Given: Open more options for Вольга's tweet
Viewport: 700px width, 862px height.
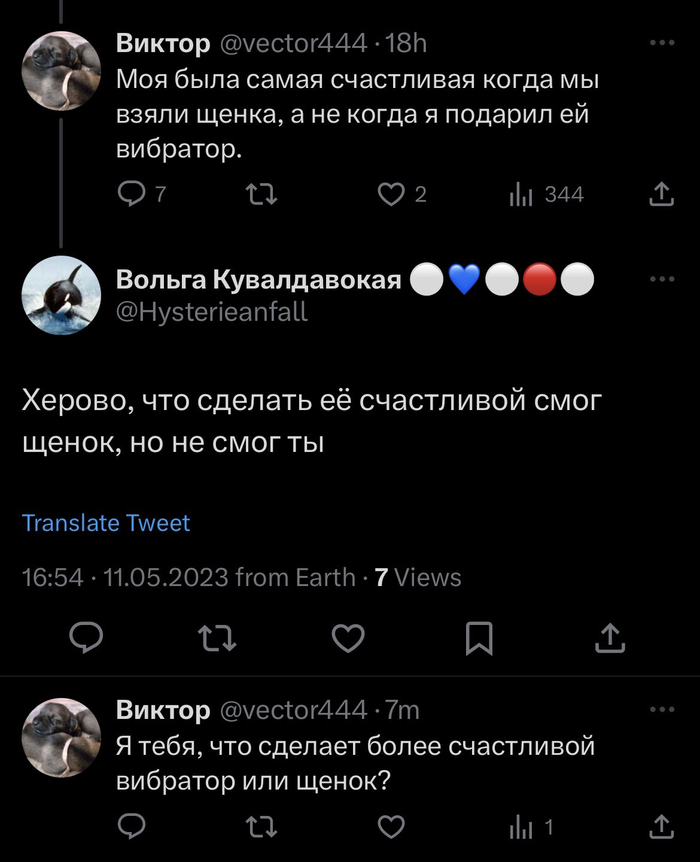Looking at the screenshot, I should (x=660, y=278).
